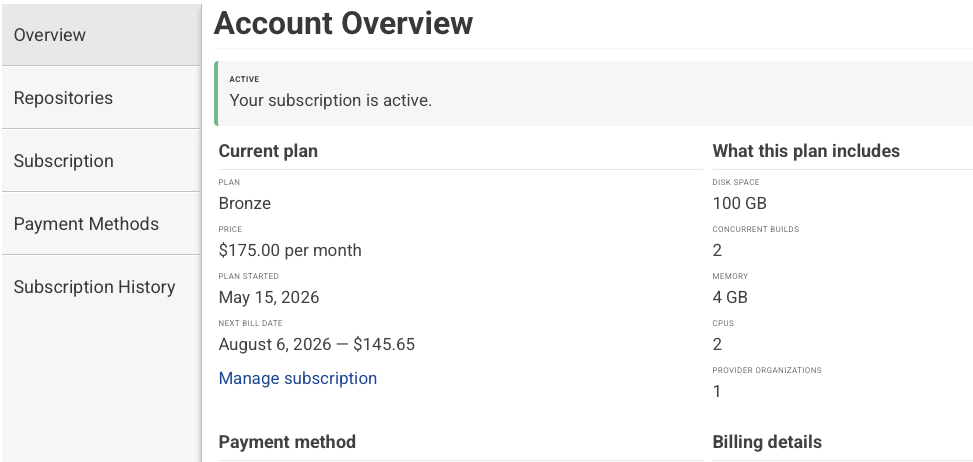Click the 4 GB memory value
973x462 pixels.
pyautogui.click(x=730, y=297)
